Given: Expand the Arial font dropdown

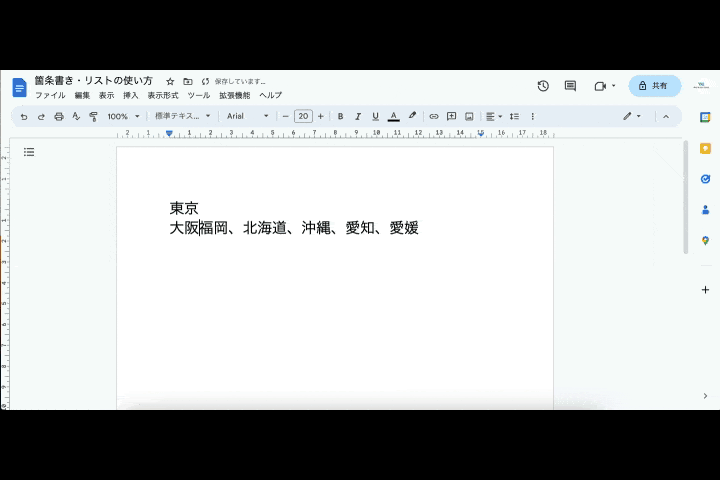Looking at the screenshot, I should click(x=247, y=116).
